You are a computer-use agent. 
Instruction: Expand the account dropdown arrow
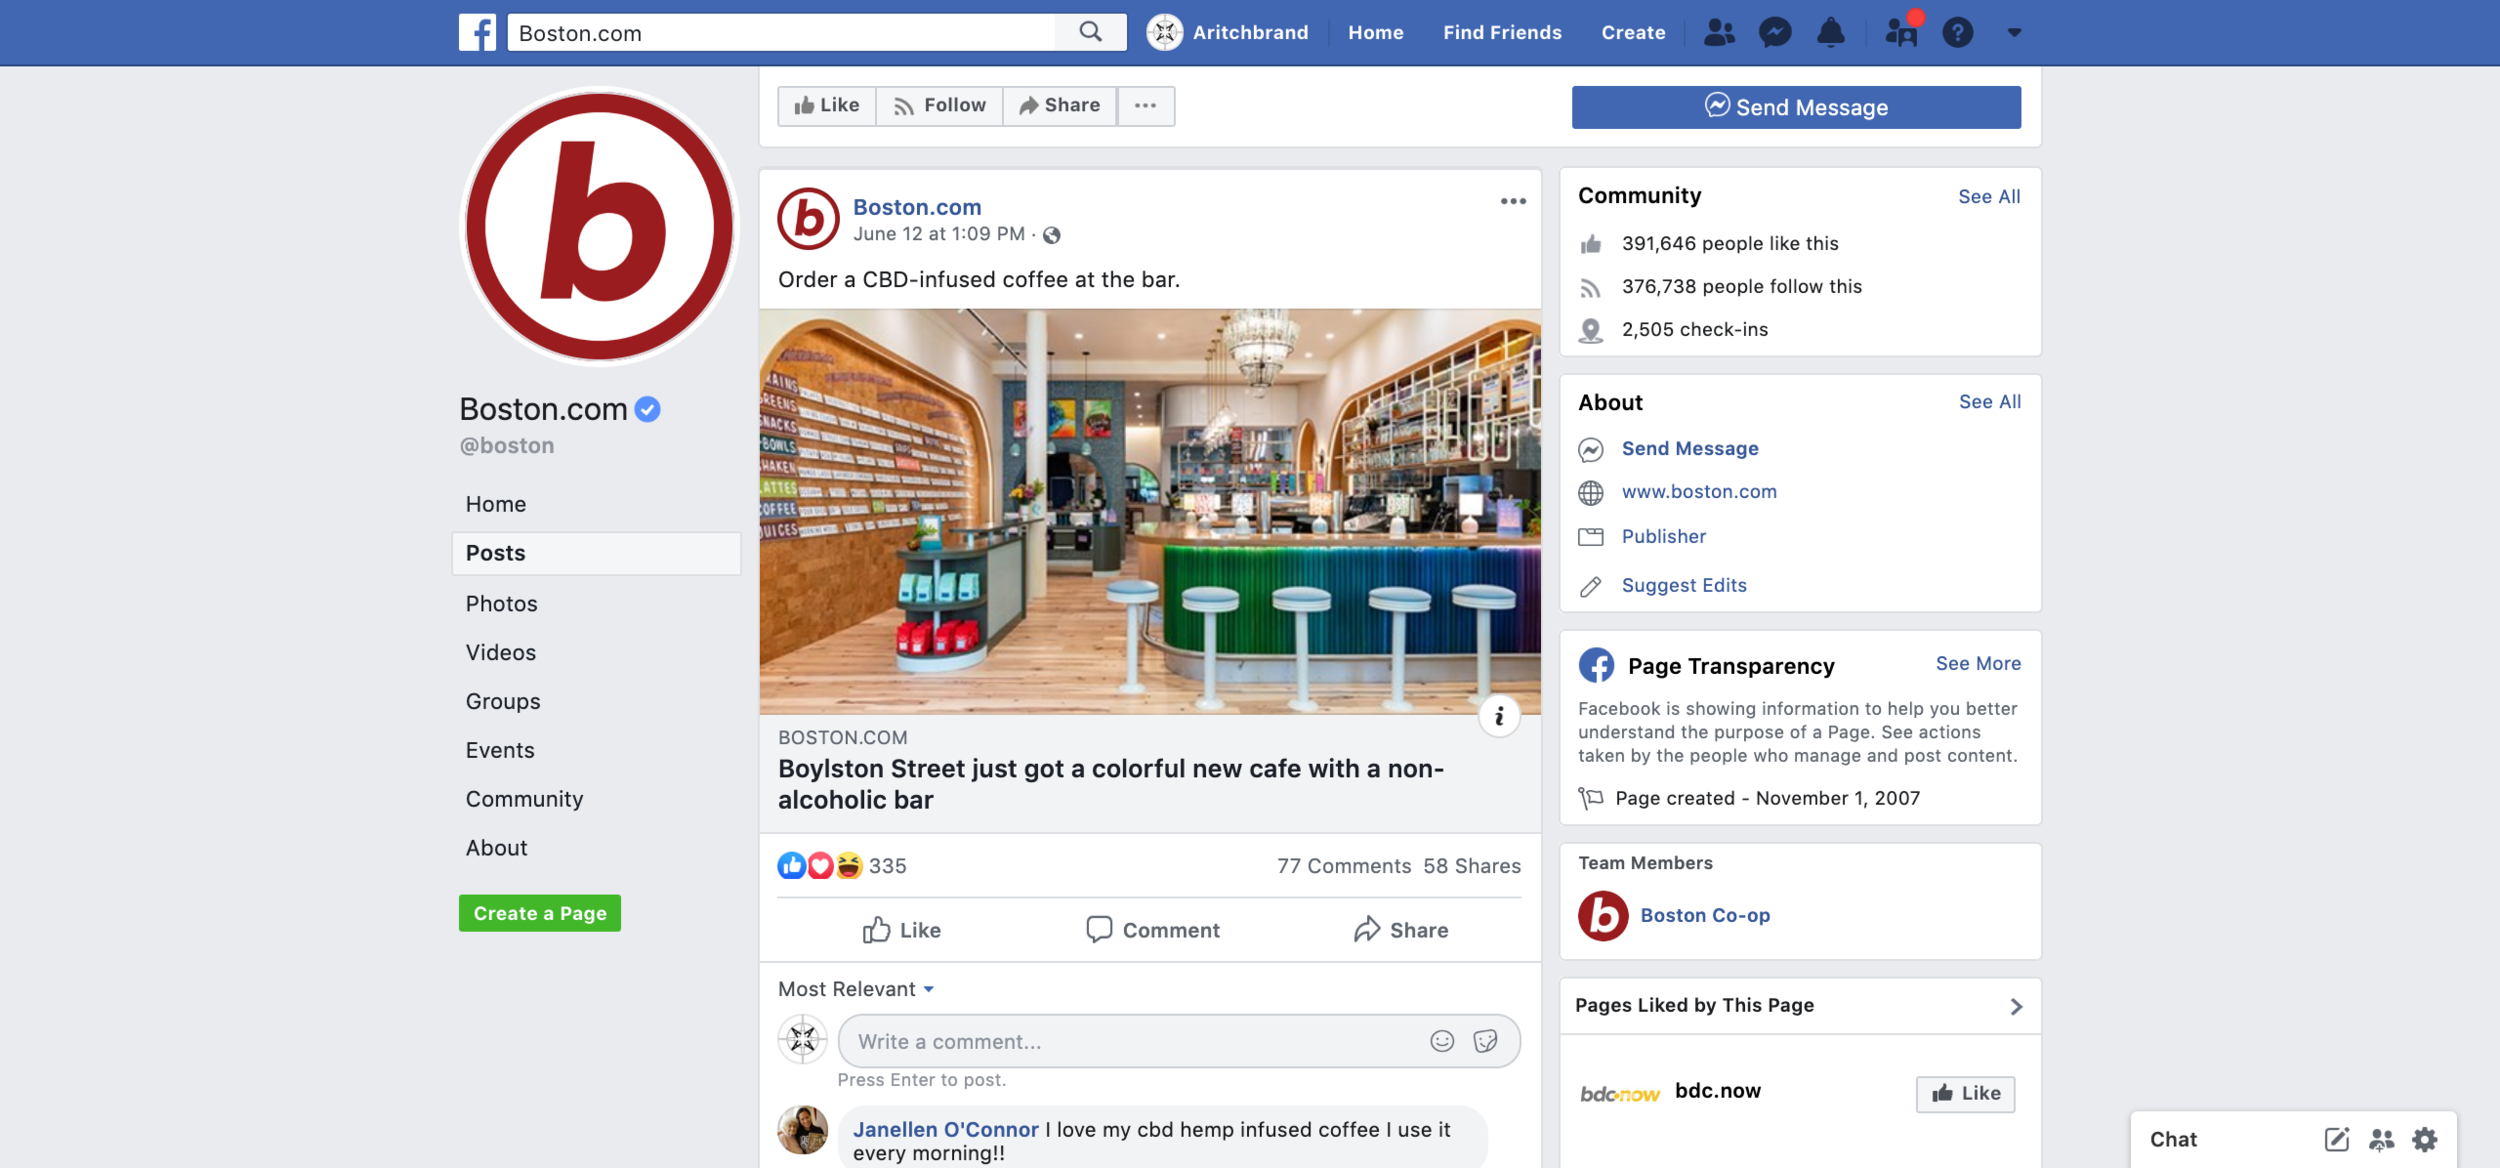[x=2014, y=33]
